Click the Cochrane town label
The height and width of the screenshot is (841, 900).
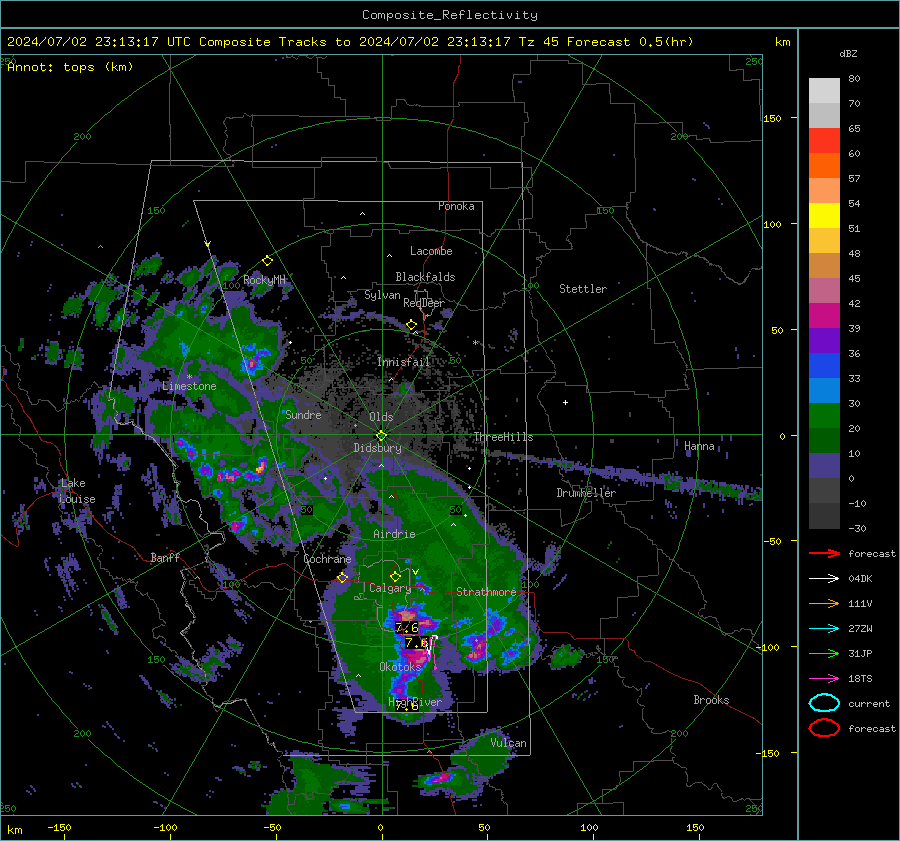tap(327, 559)
